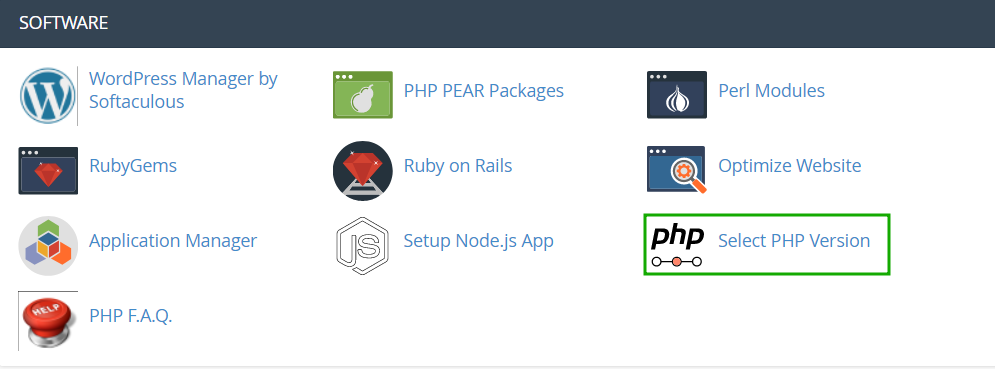Go to Perl Modules link
Viewport: 995px width, 369px height.
(771, 91)
